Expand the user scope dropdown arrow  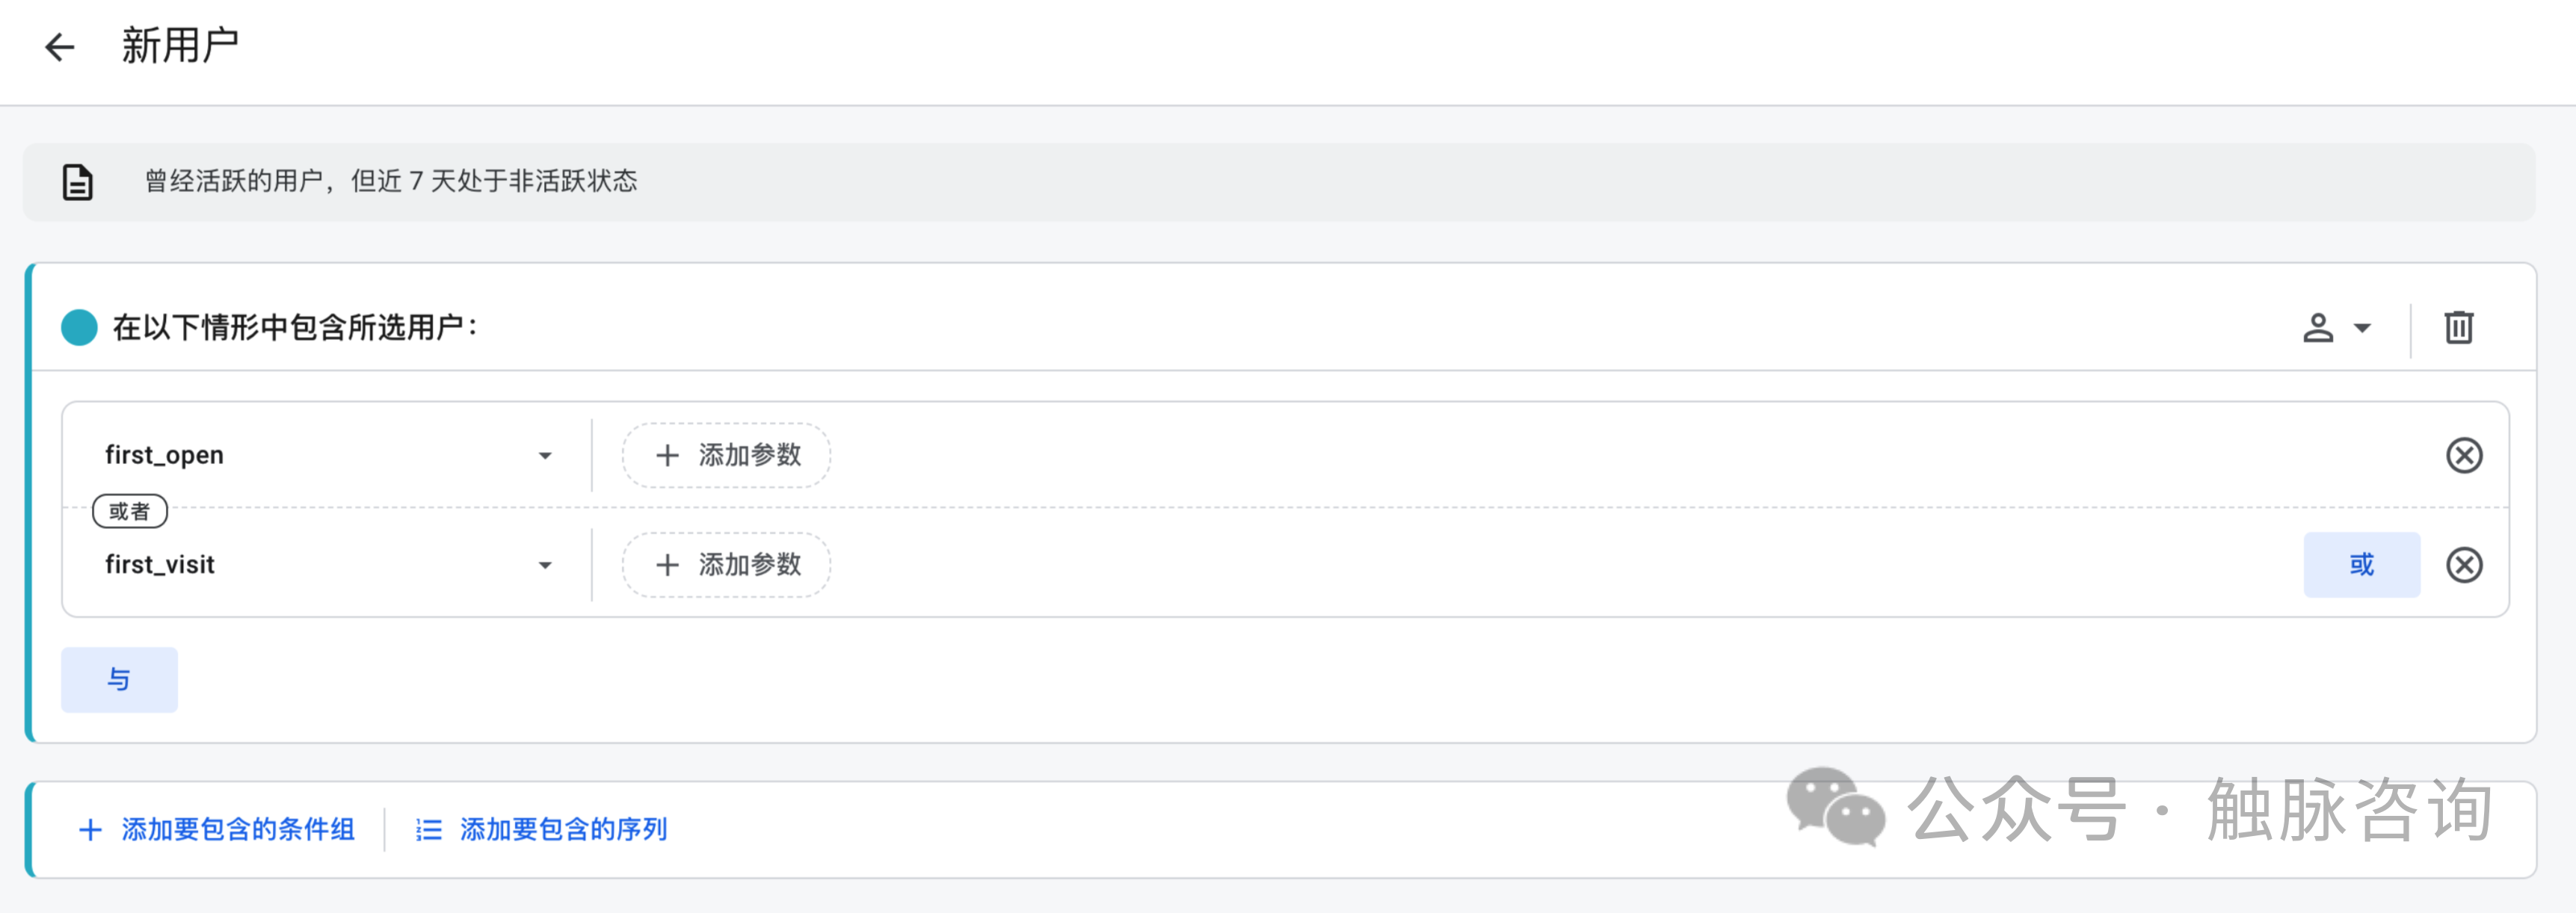pyautogui.click(x=2363, y=327)
